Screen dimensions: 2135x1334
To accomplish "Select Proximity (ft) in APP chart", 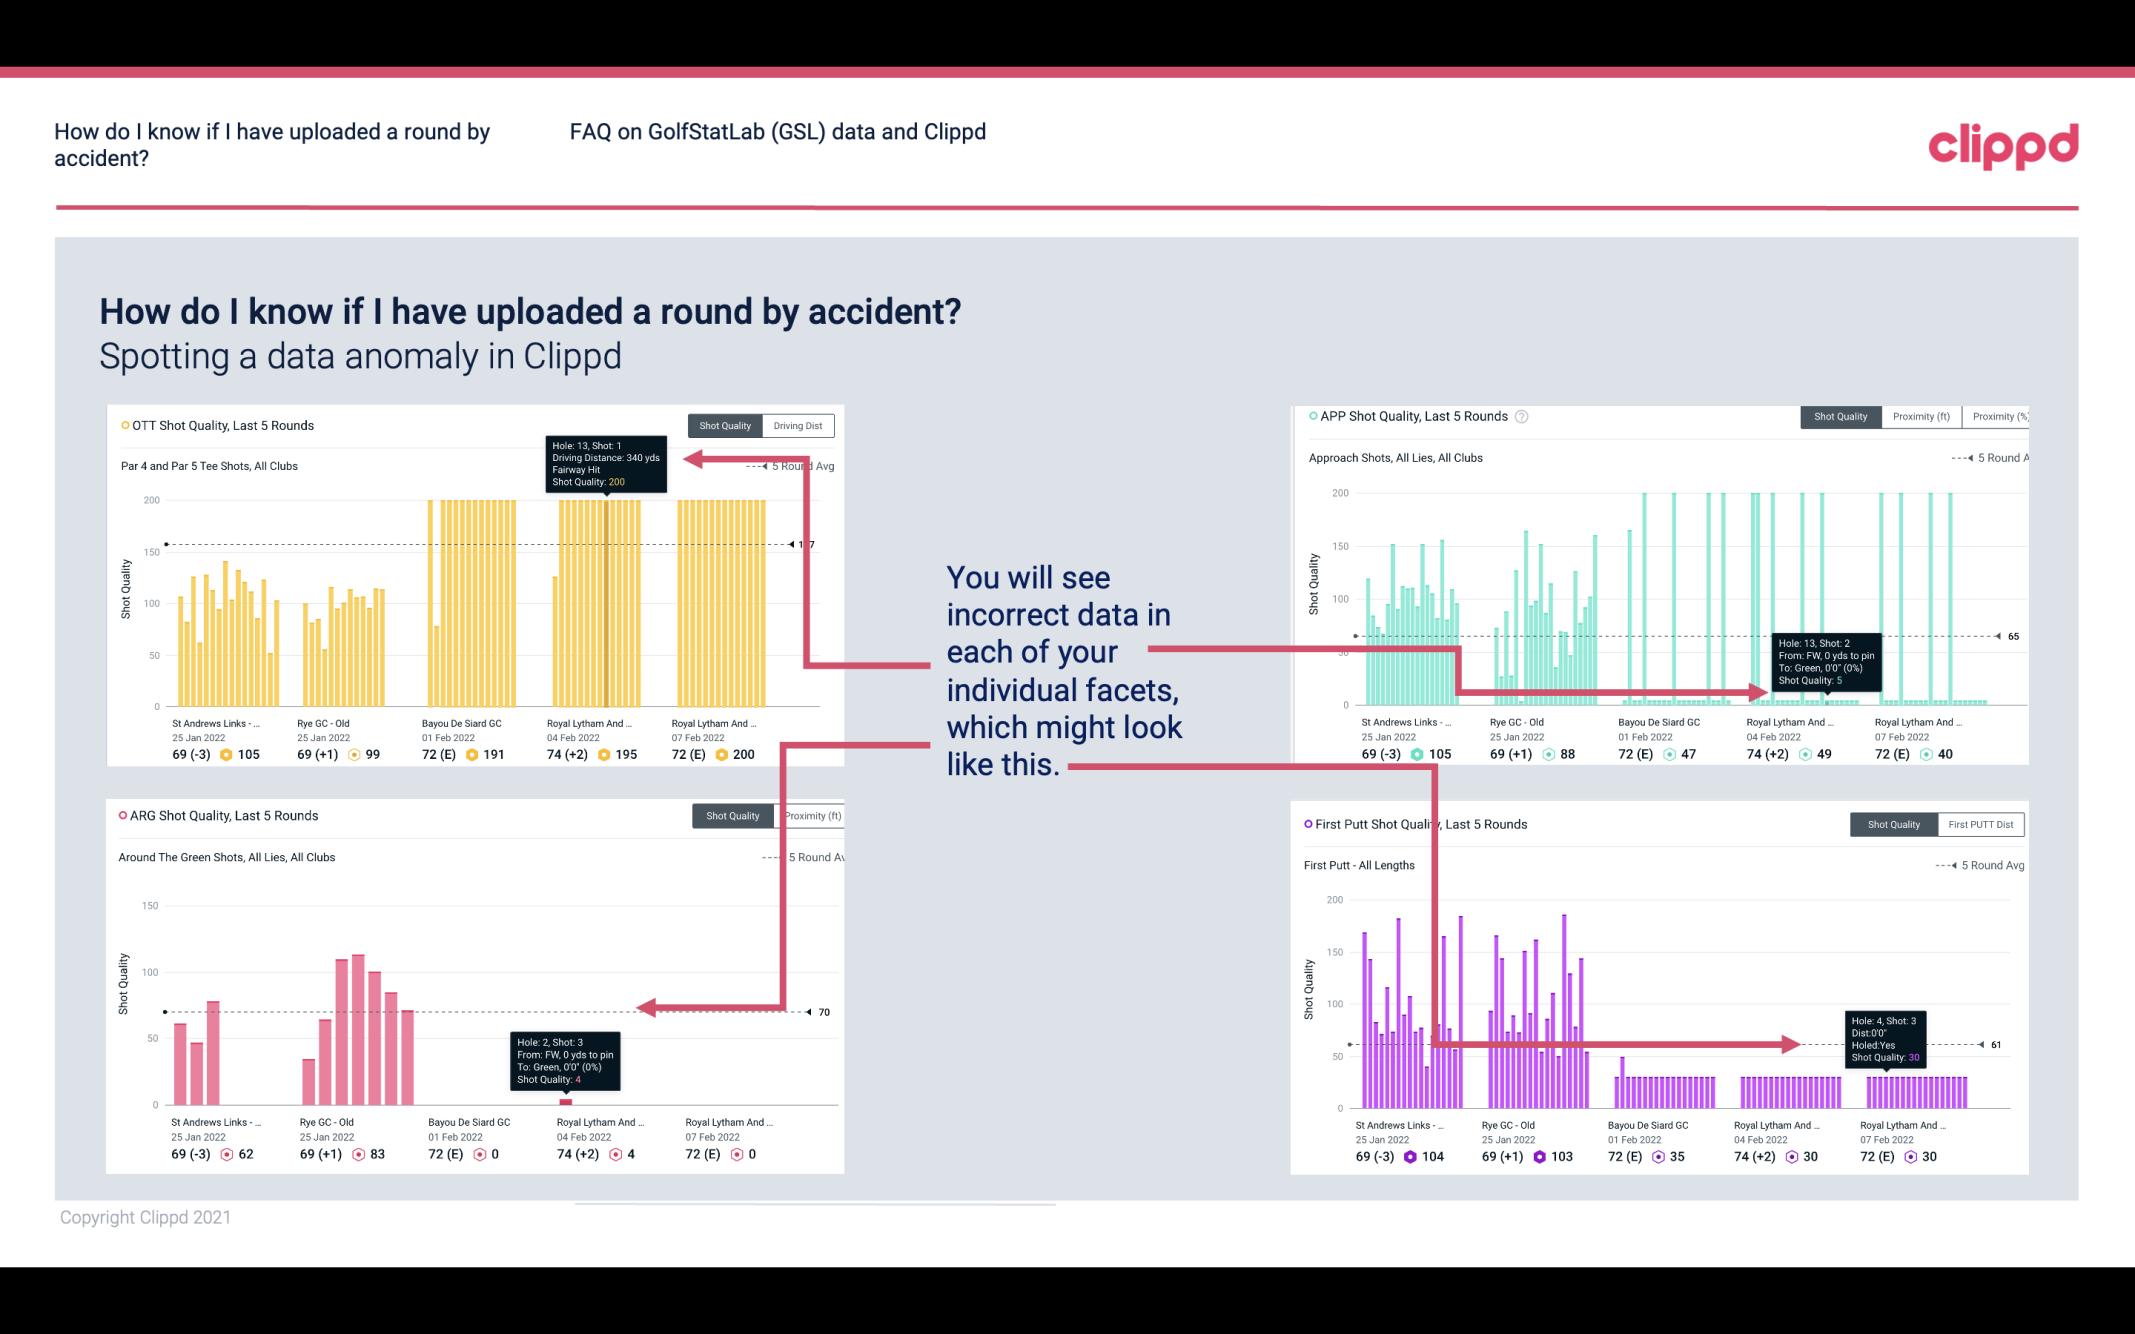I will [x=1920, y=417].
